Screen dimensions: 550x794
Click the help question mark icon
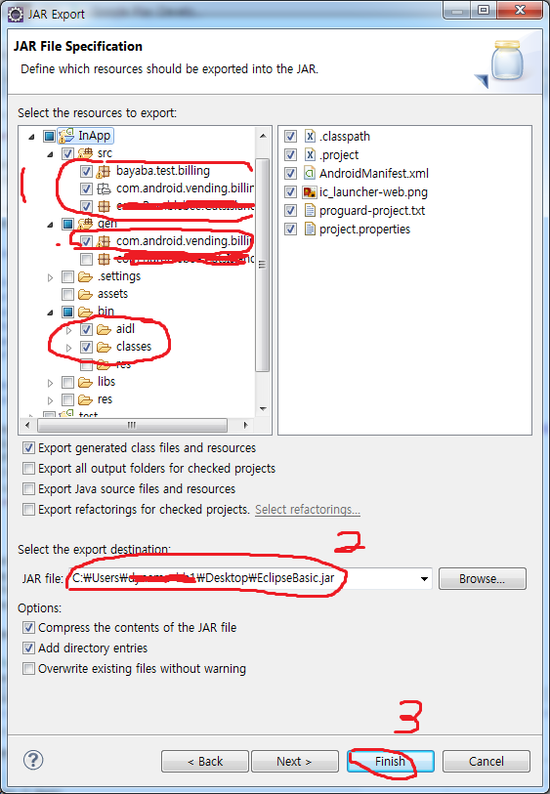click(x=33, y=760)
